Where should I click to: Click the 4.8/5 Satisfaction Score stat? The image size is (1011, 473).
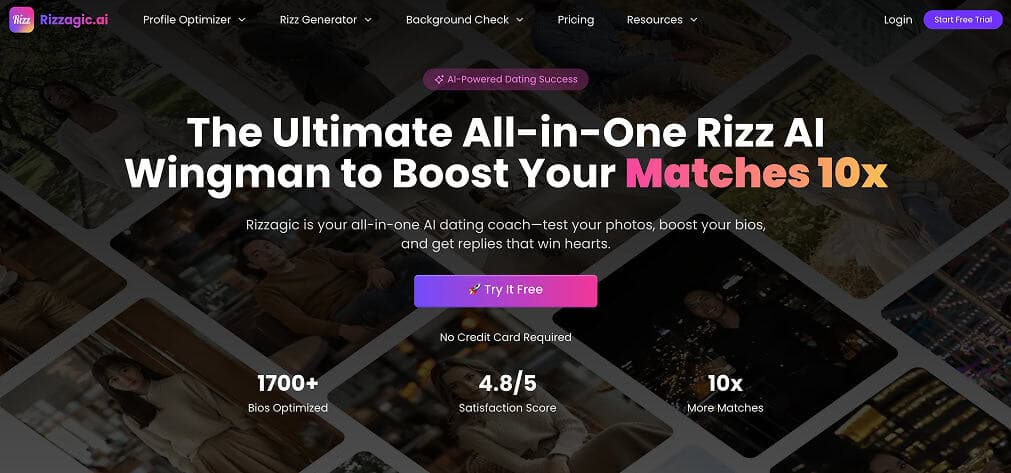click(x=507, y=394)
